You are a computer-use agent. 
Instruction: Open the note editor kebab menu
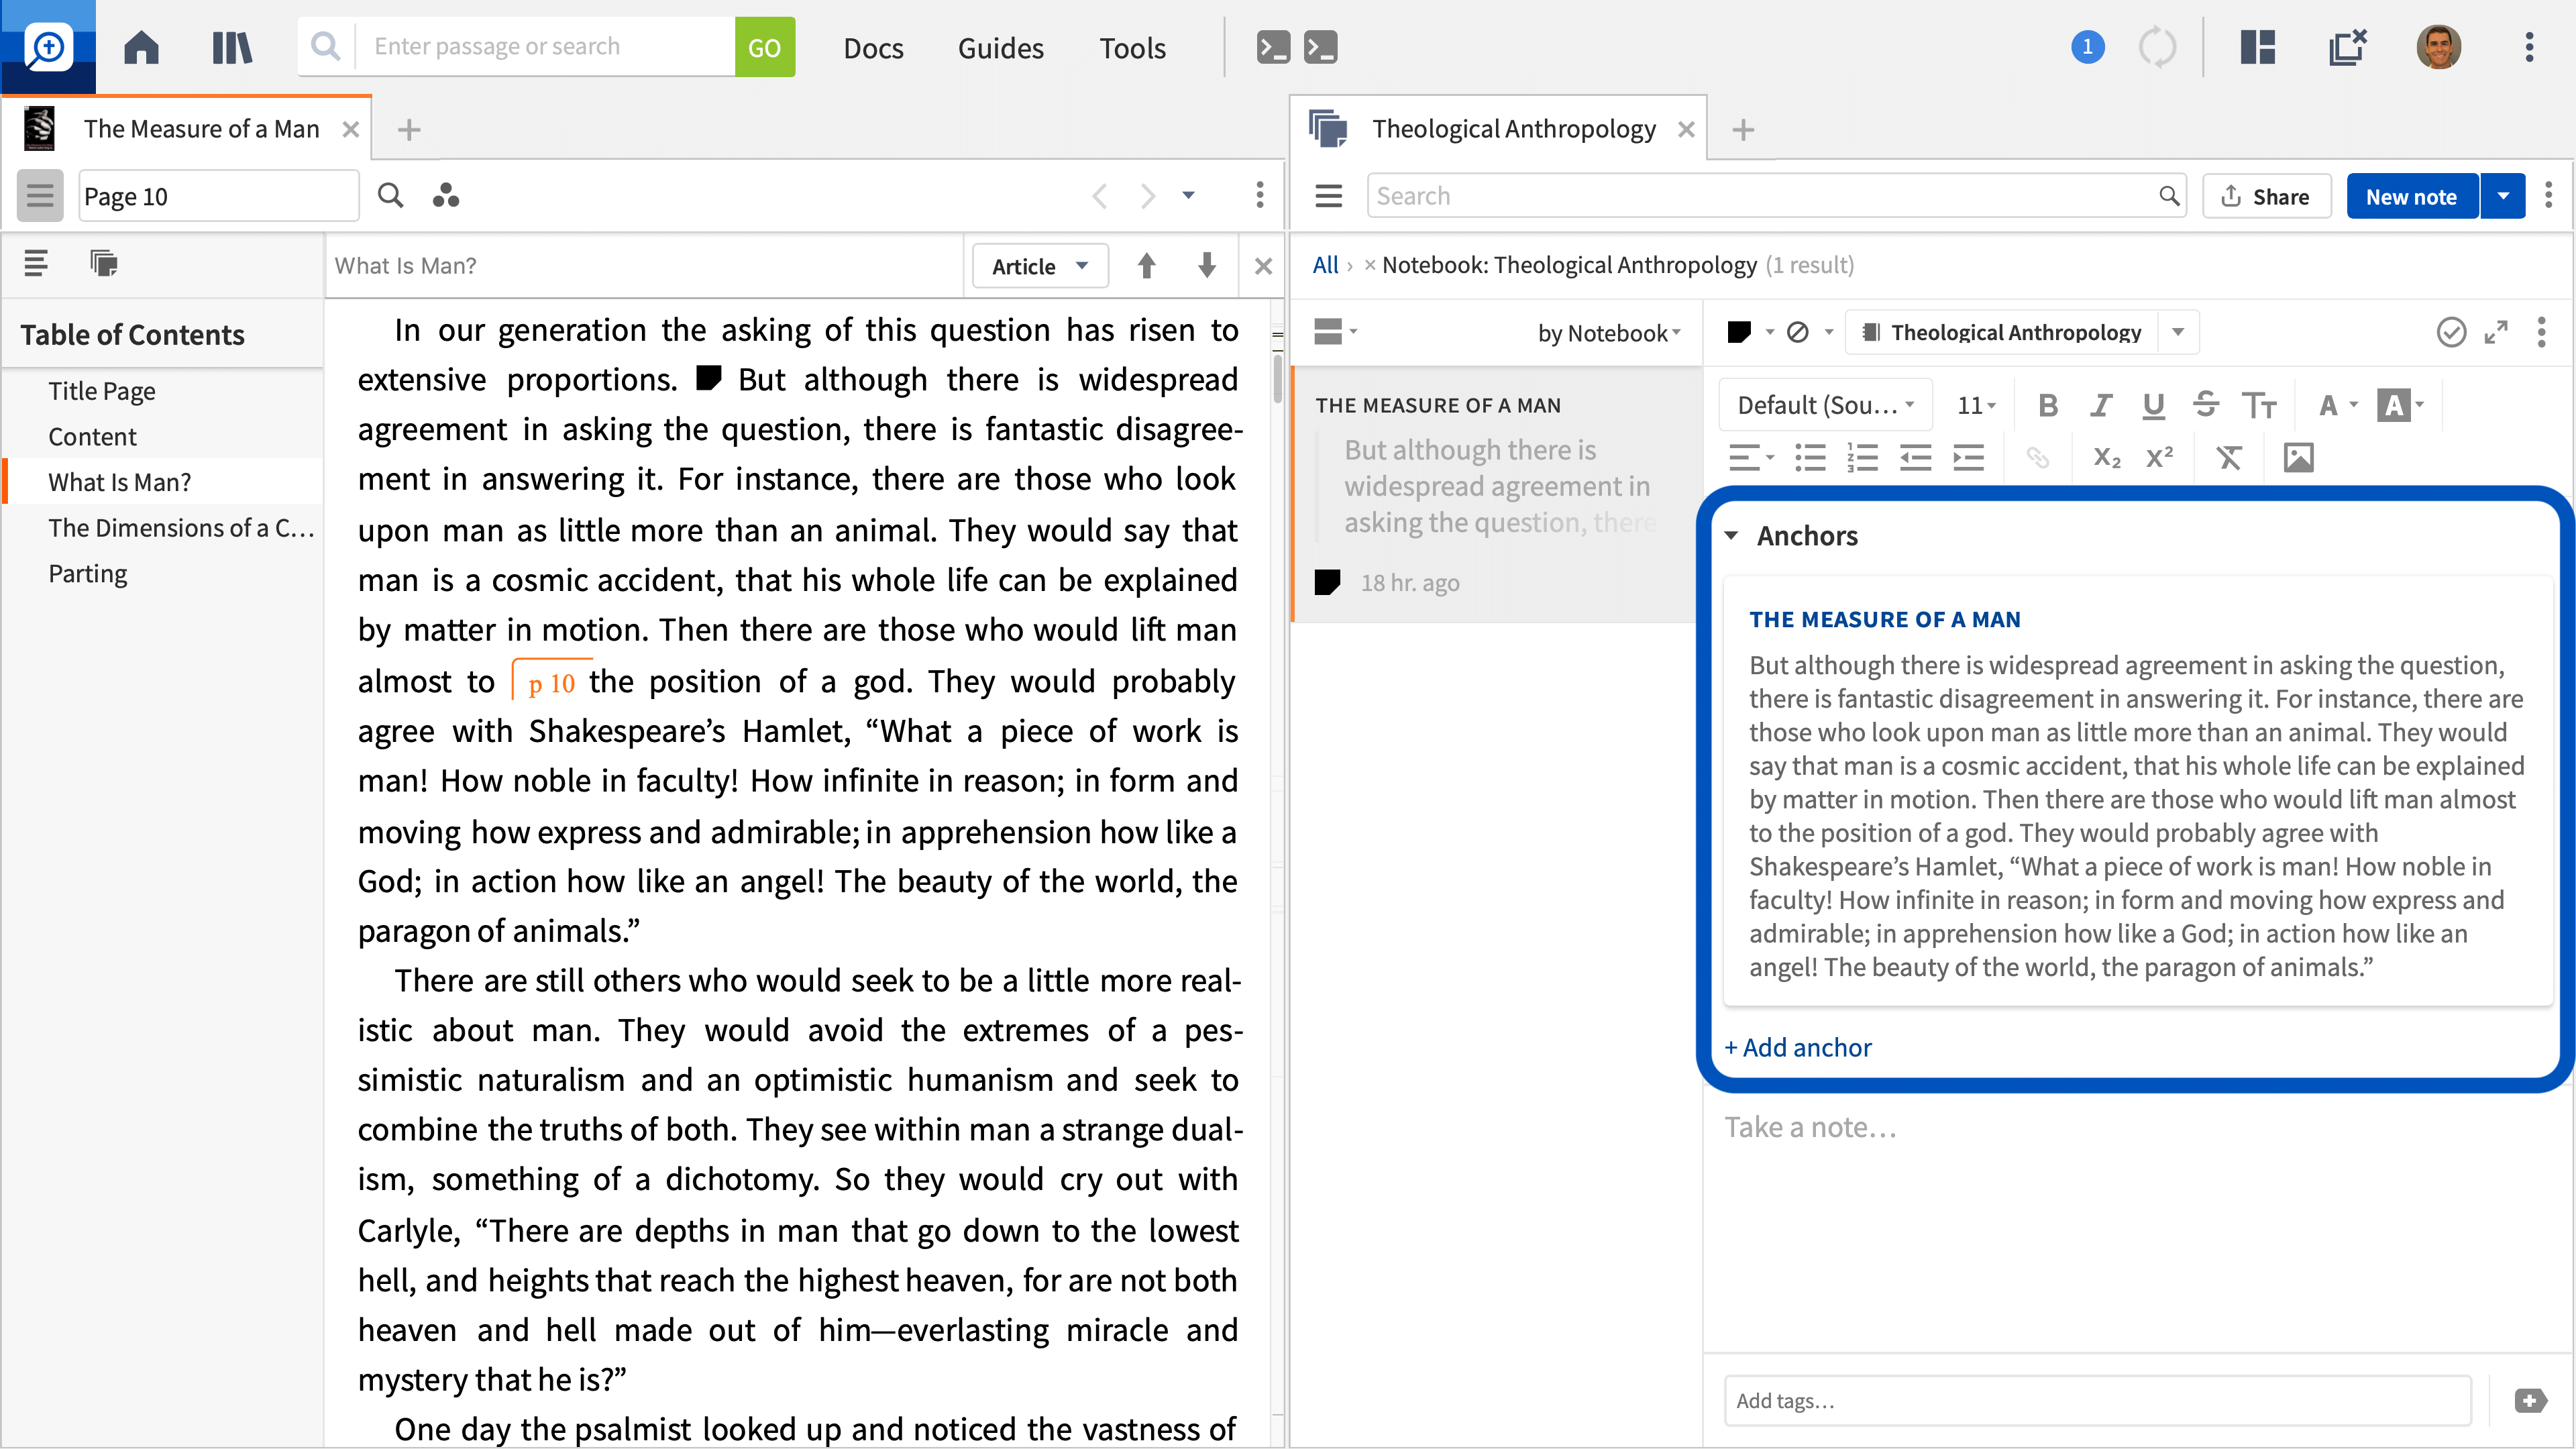2541,332
